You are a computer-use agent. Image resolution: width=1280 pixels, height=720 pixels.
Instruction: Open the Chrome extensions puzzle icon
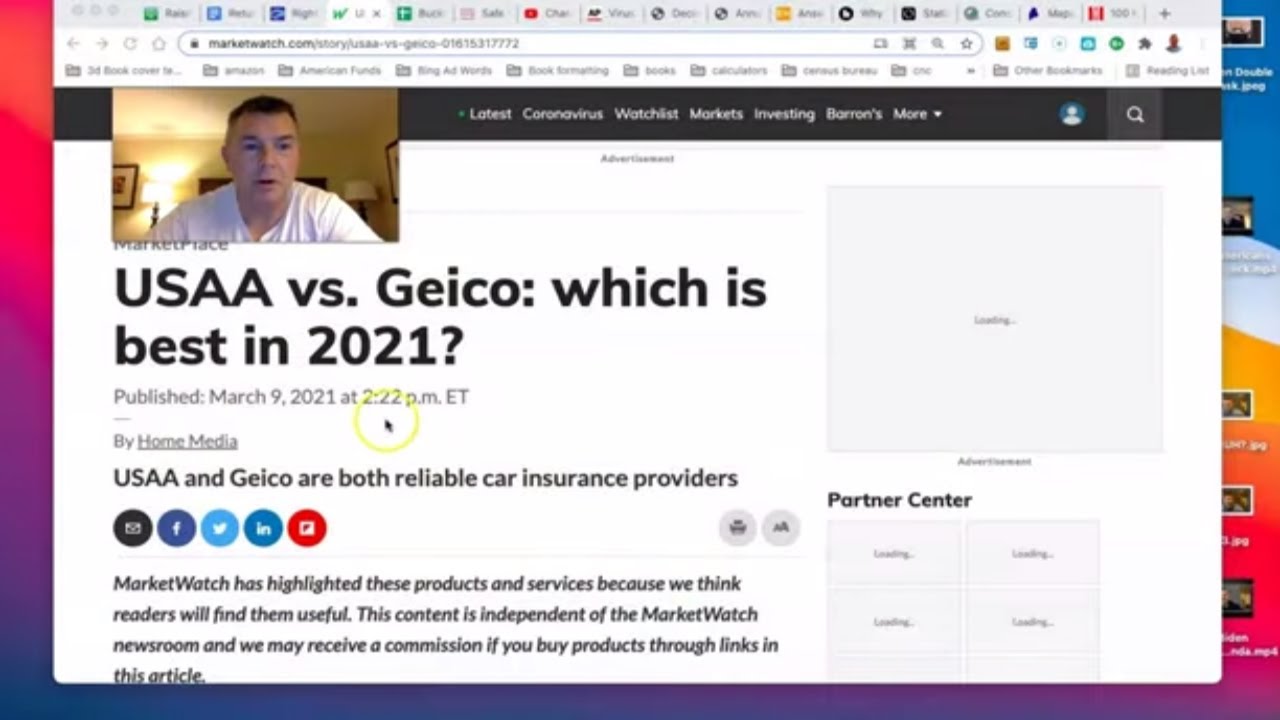[x=1145, y=44]
